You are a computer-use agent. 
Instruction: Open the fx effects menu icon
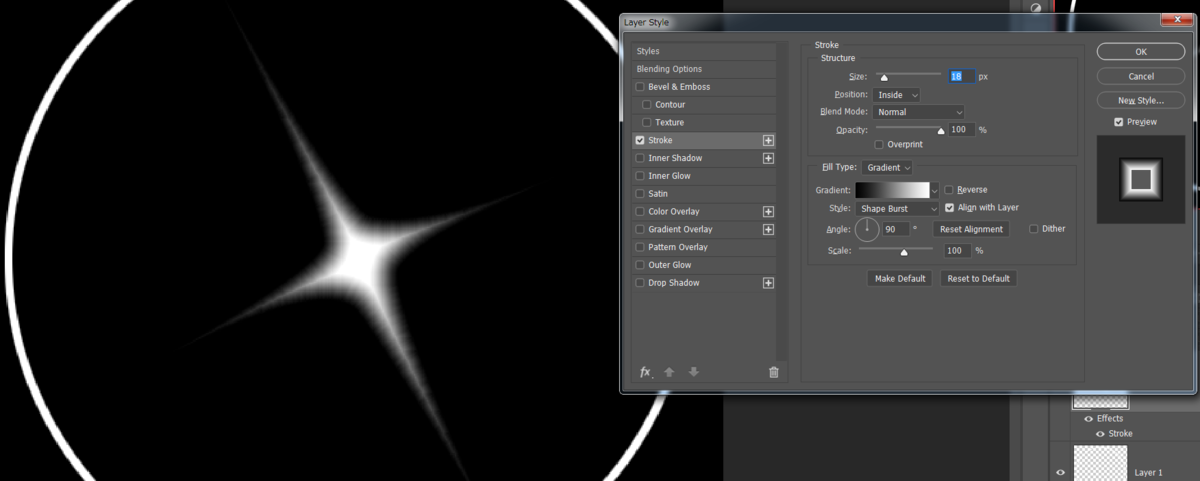646,372
